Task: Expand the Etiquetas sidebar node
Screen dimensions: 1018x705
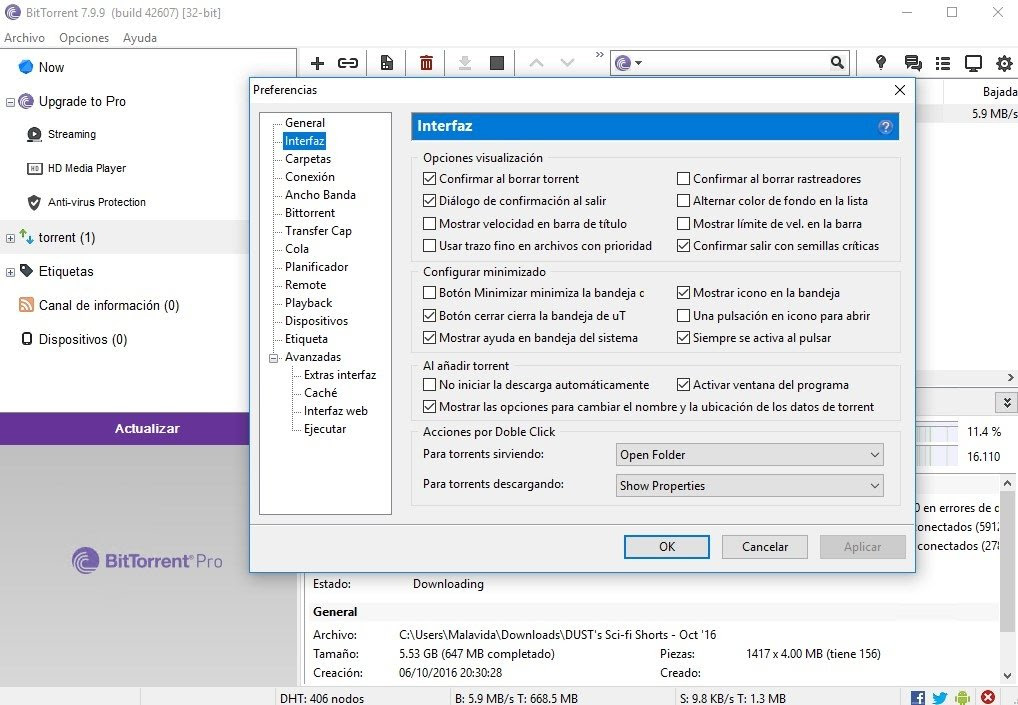Action: tap(10, 272)
